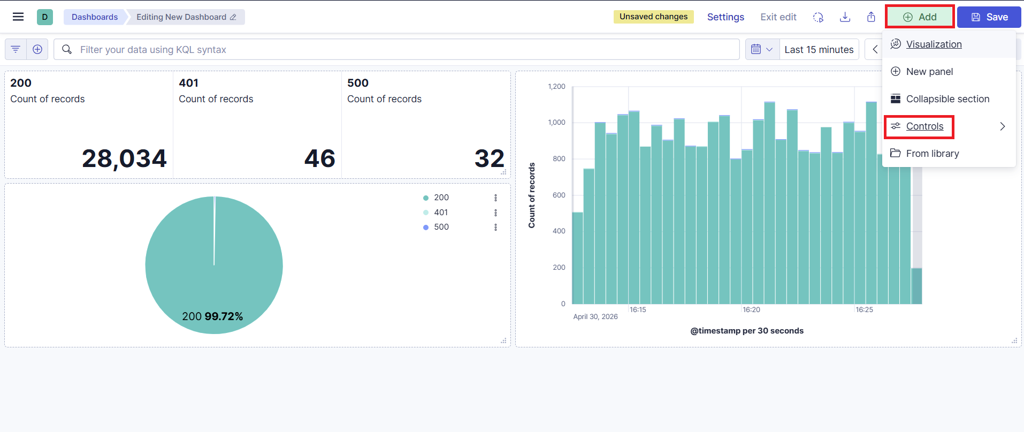
Task: Click the 'April 30, 2026' date label
Action: [595, 316]
